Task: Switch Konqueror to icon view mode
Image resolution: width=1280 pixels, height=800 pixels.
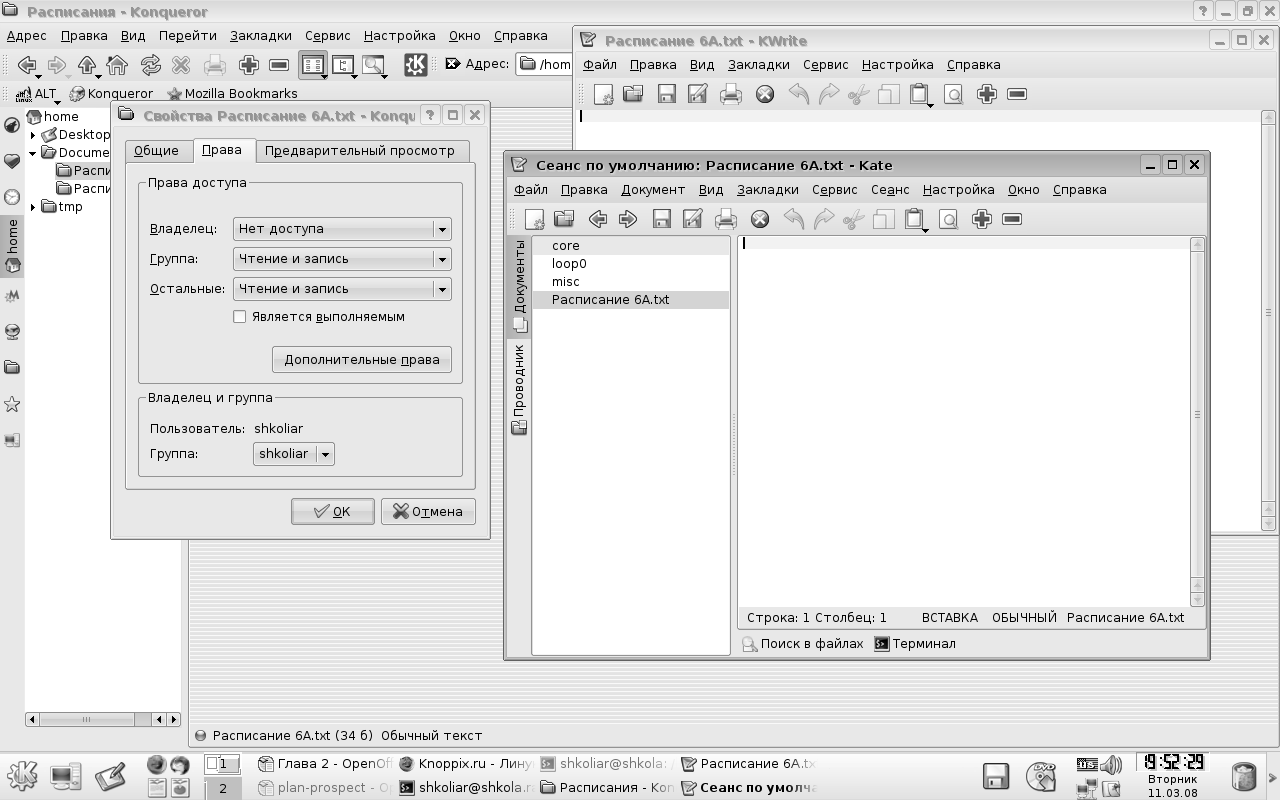Action: point(313,66)
